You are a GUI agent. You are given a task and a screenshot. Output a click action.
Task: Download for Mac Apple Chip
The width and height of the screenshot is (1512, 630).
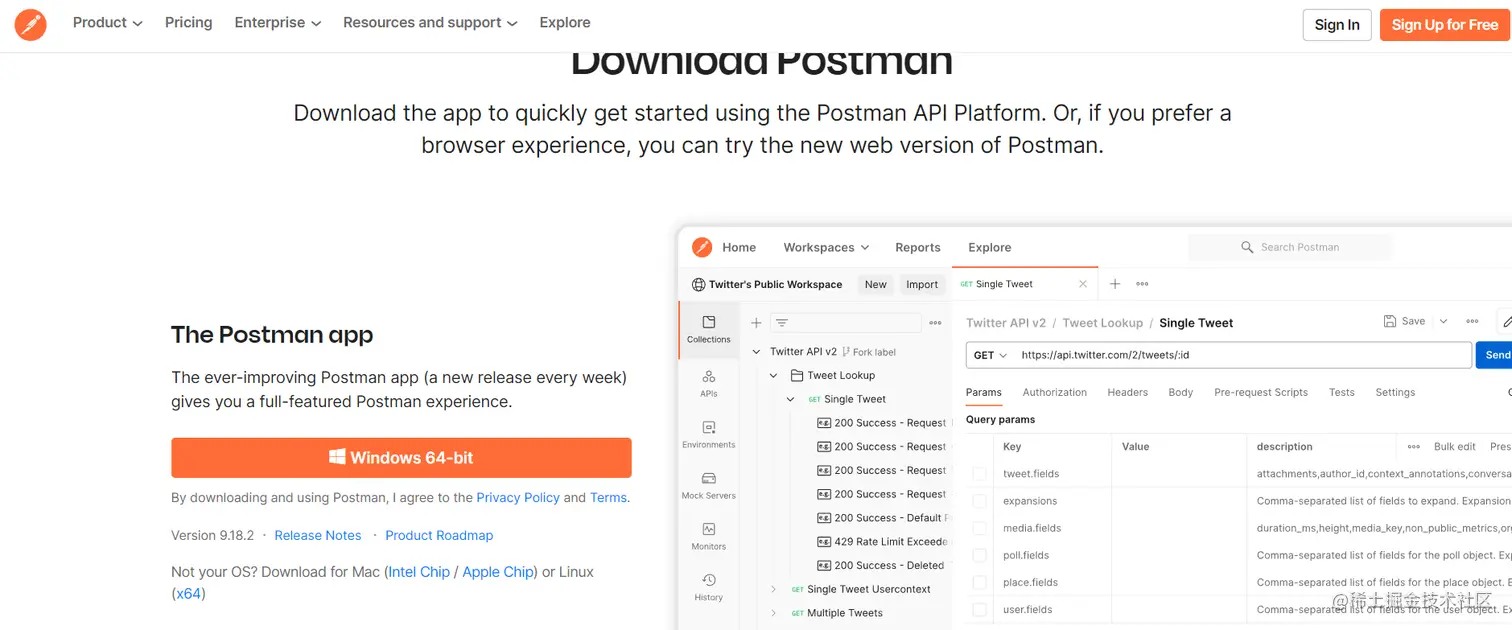pos(498,572)
